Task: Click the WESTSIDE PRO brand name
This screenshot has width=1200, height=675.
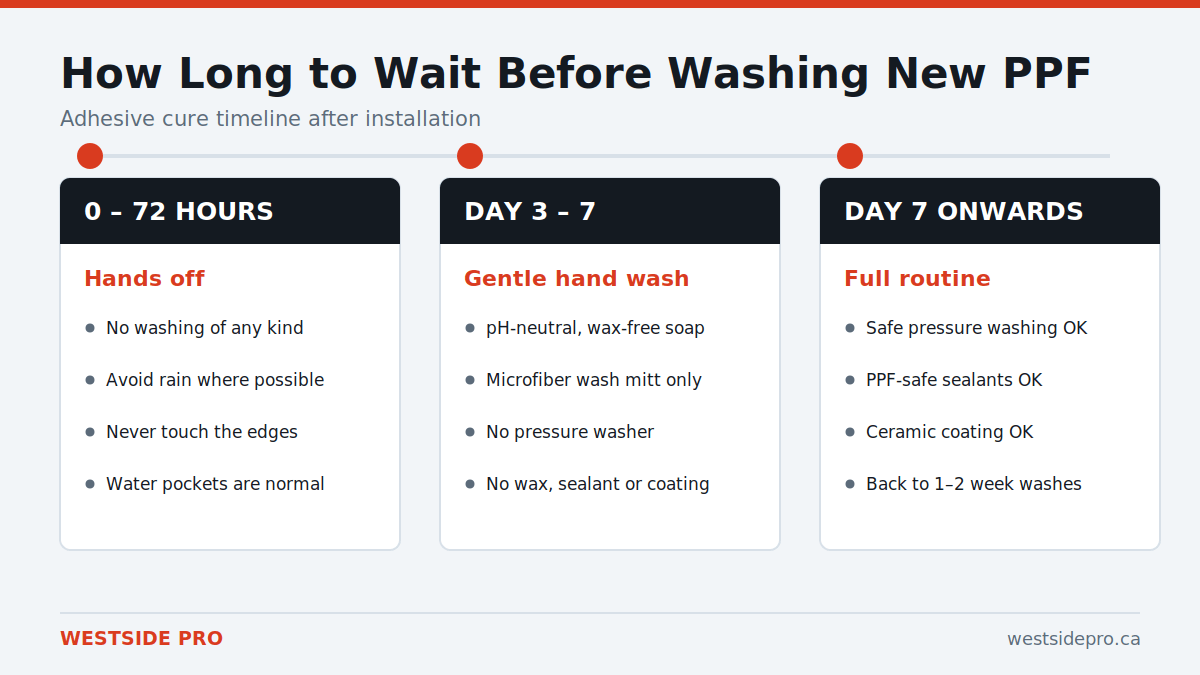Action: click(x=141, y=639)
